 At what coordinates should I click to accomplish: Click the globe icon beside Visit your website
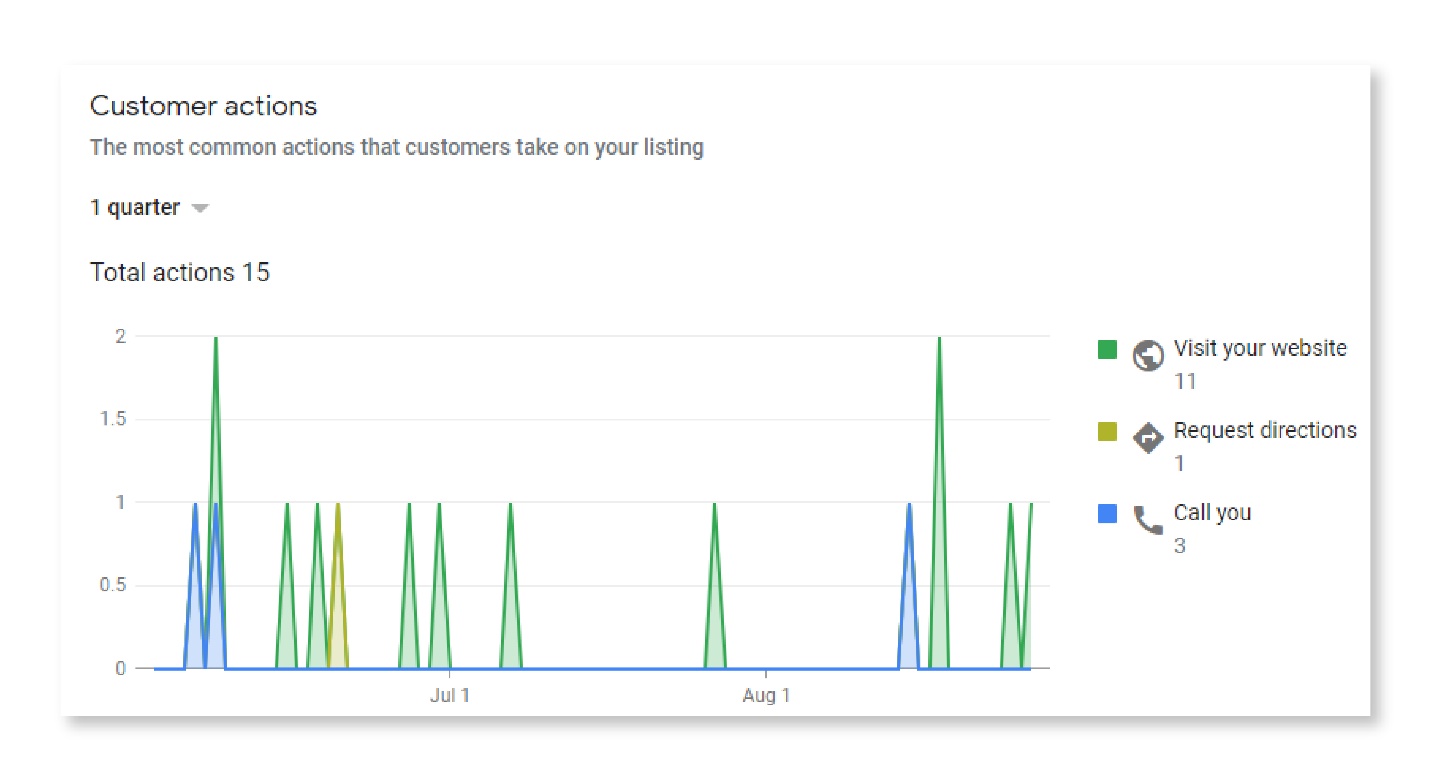click(x=1147, y=356)
